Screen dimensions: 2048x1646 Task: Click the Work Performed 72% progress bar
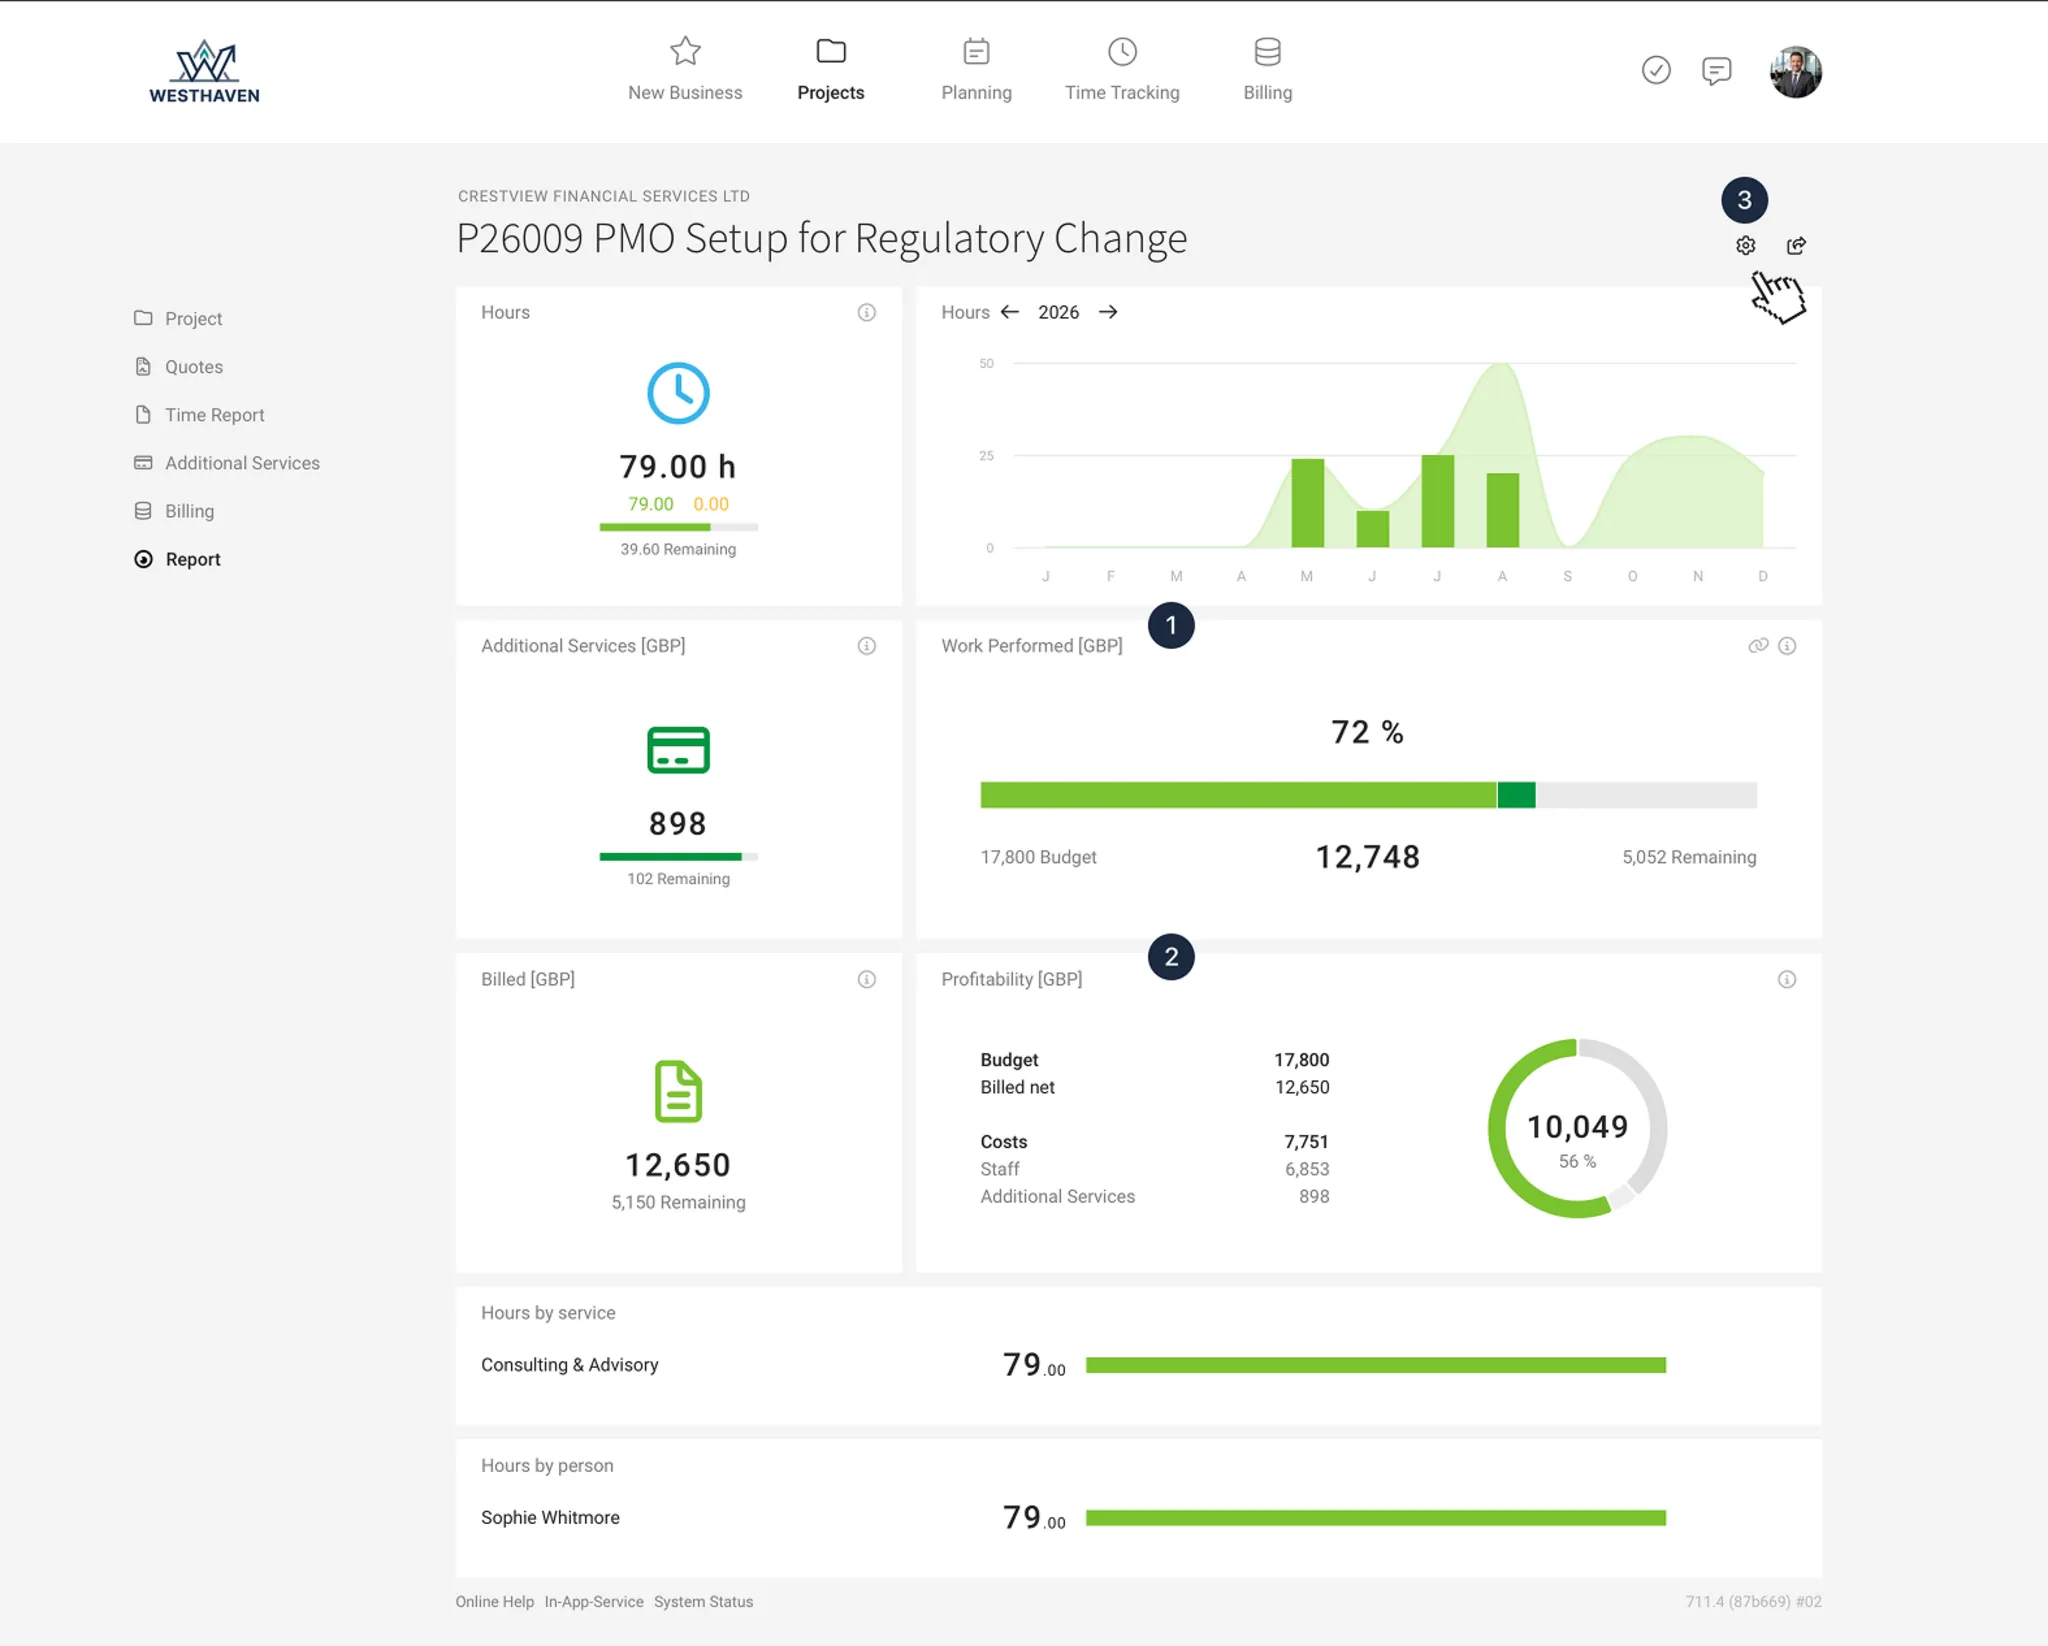tap(1368, 795)
